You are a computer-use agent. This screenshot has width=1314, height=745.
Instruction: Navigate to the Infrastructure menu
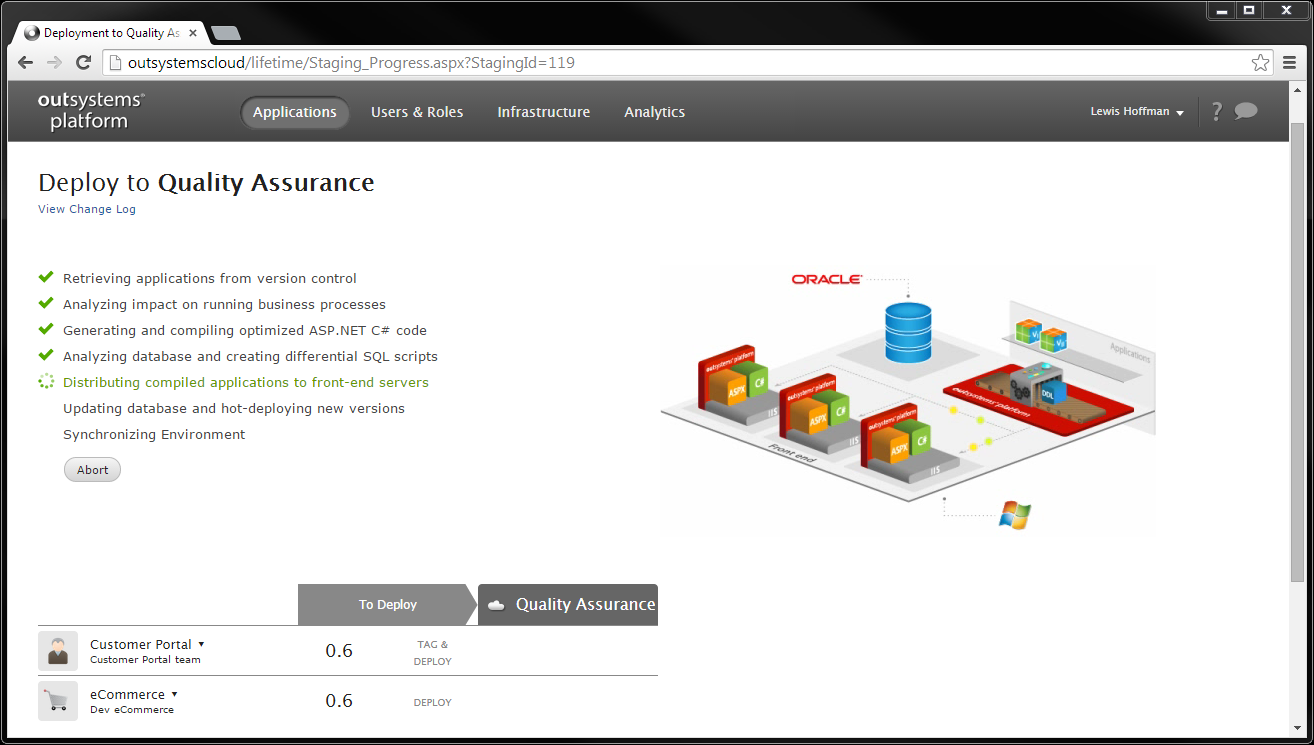point(543,112)
